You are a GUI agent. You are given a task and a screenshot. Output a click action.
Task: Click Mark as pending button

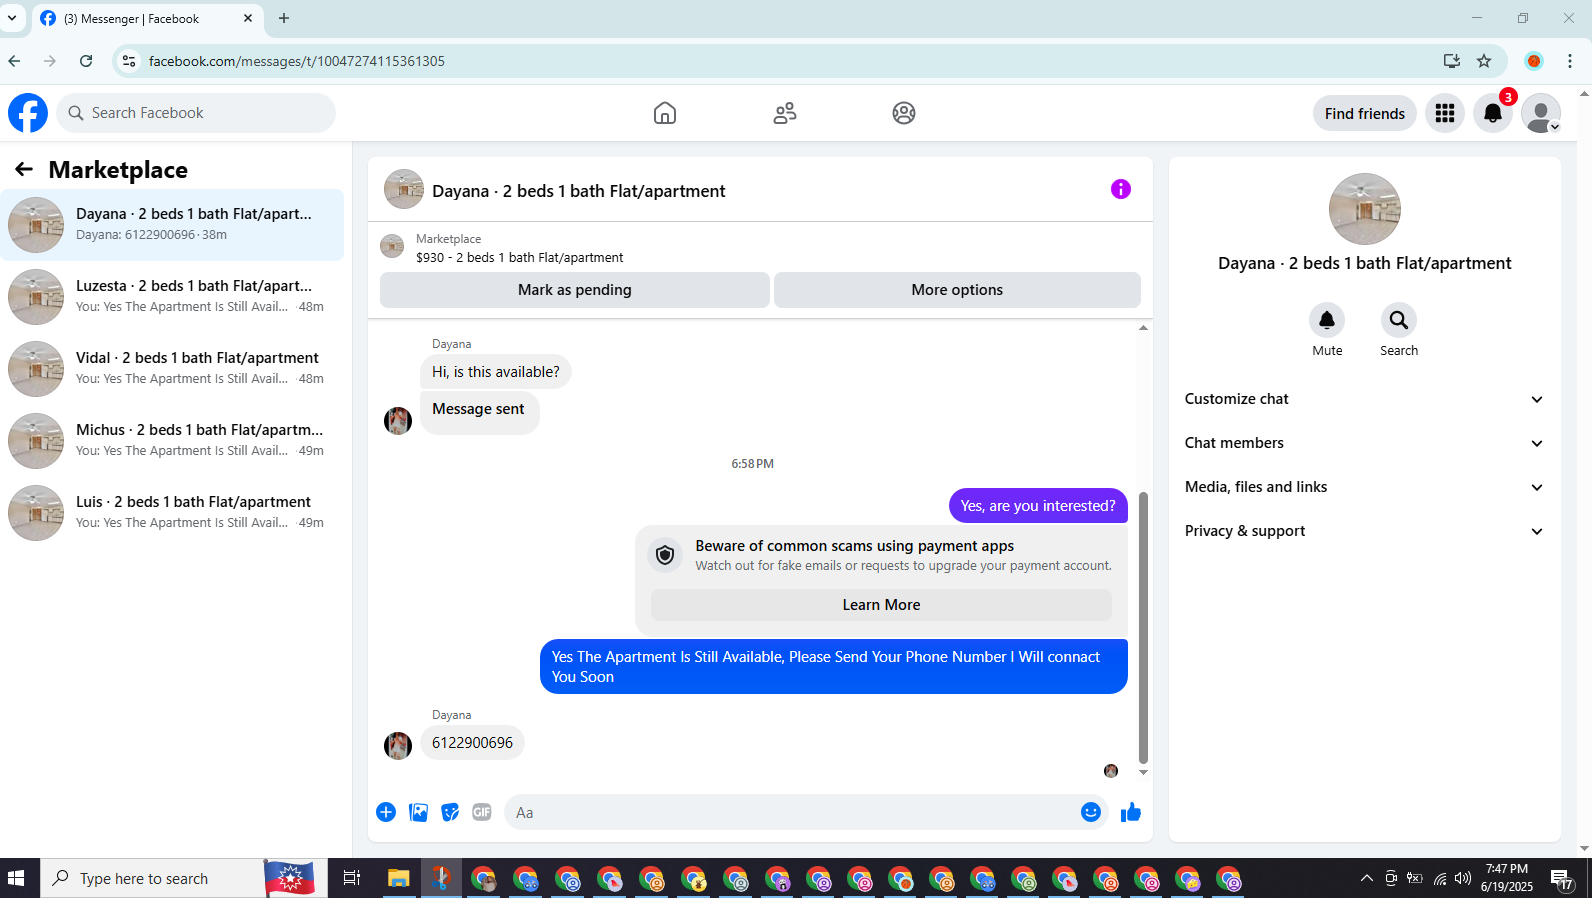[x=575, y=290]
